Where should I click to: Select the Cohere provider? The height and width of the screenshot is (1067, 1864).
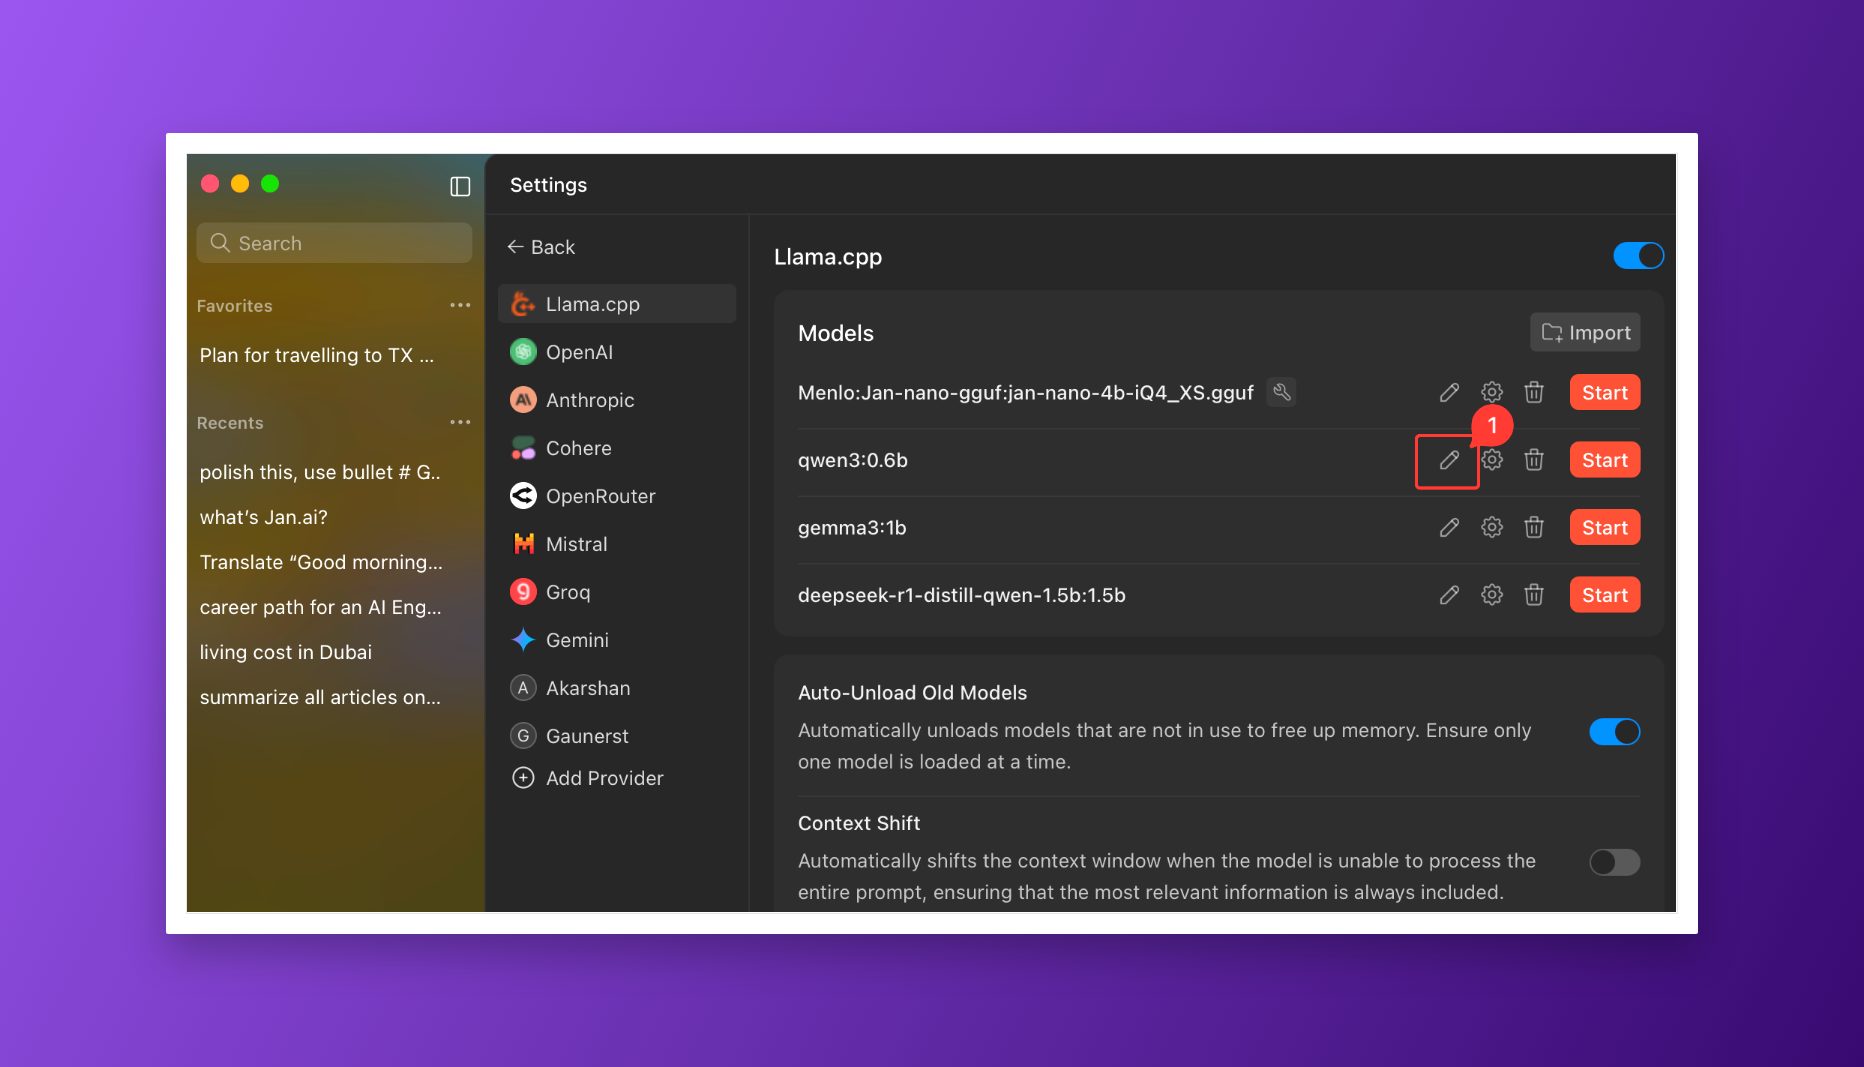pos(617,448)
